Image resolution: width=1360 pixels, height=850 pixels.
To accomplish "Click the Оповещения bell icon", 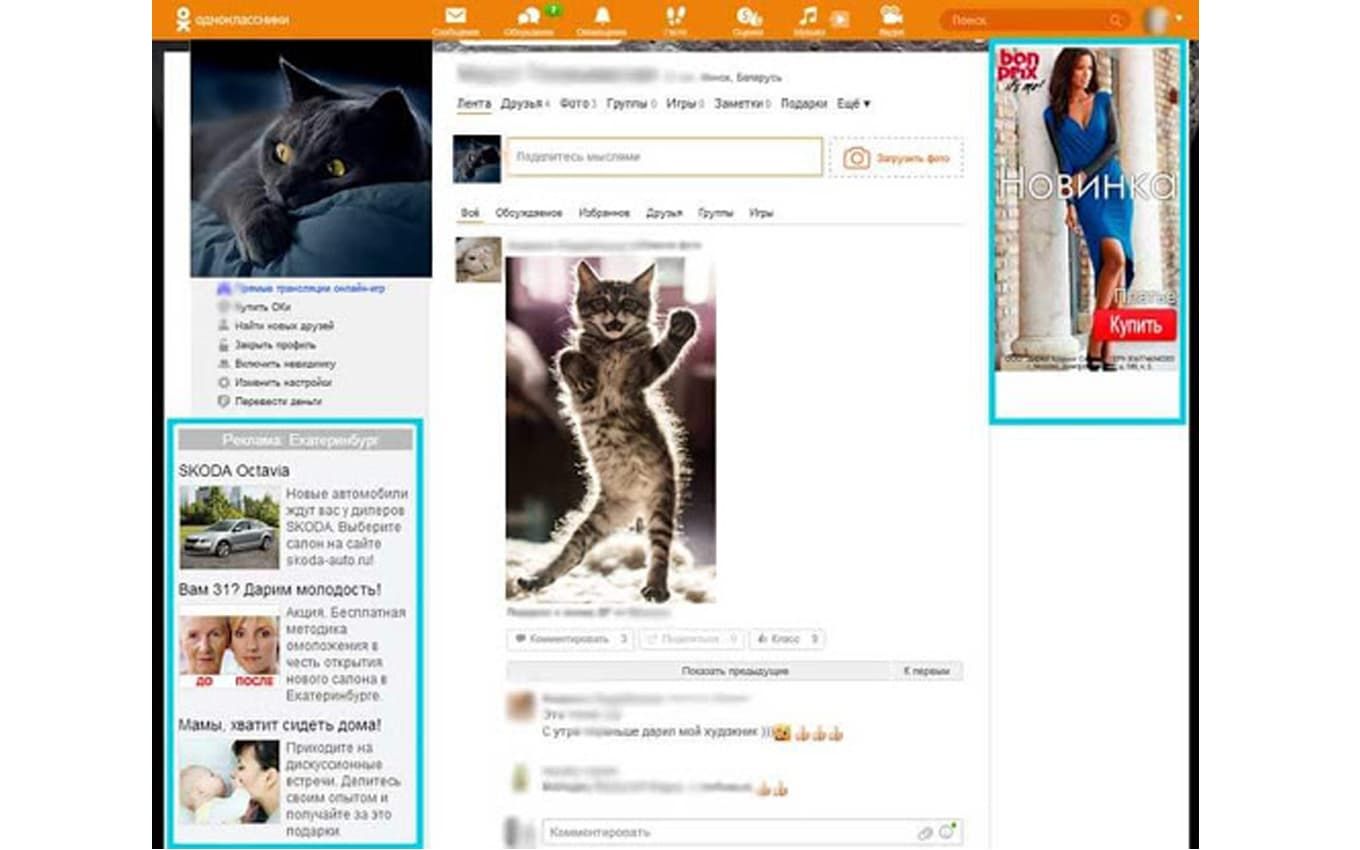I will (602, 17).
